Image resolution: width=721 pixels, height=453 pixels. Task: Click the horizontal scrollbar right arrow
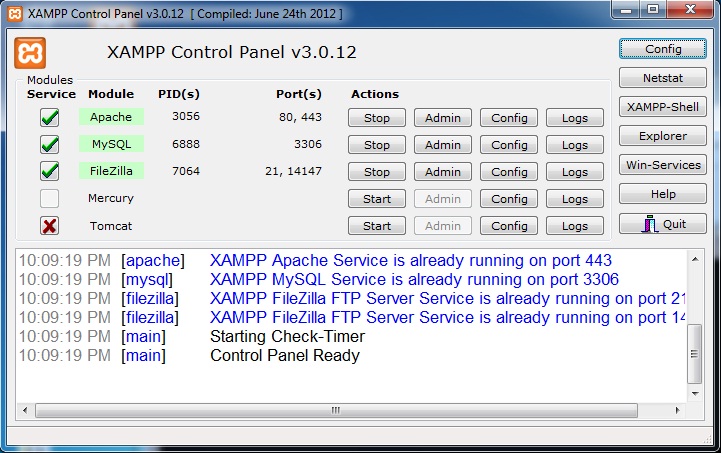pyautogui.click(x=677, y=410)
